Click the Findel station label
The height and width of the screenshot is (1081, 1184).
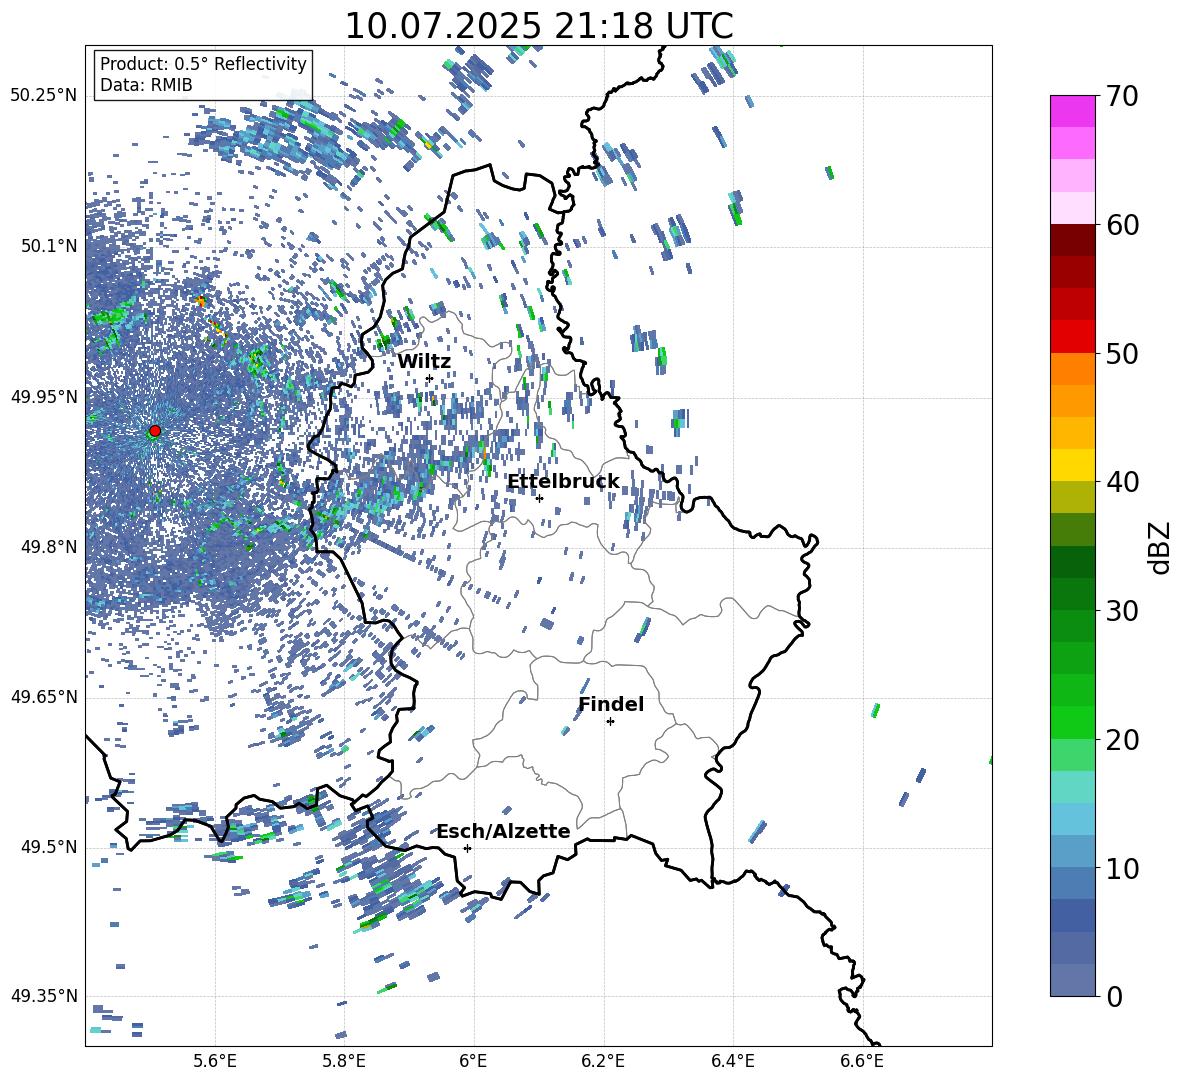click(x=611, y=704)
